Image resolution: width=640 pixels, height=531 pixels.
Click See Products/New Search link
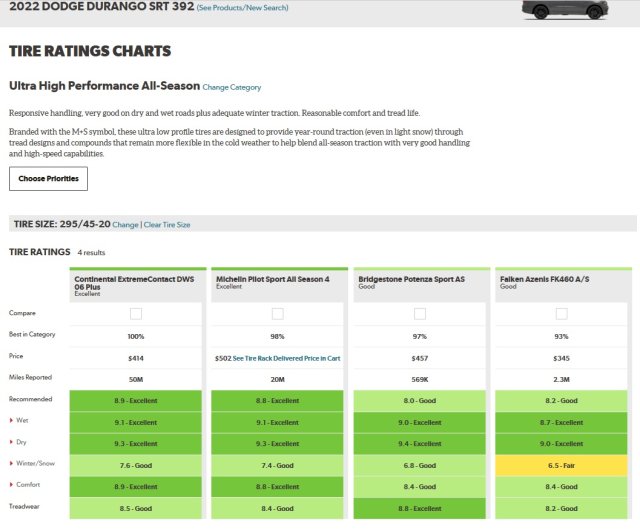coord(242,7)
